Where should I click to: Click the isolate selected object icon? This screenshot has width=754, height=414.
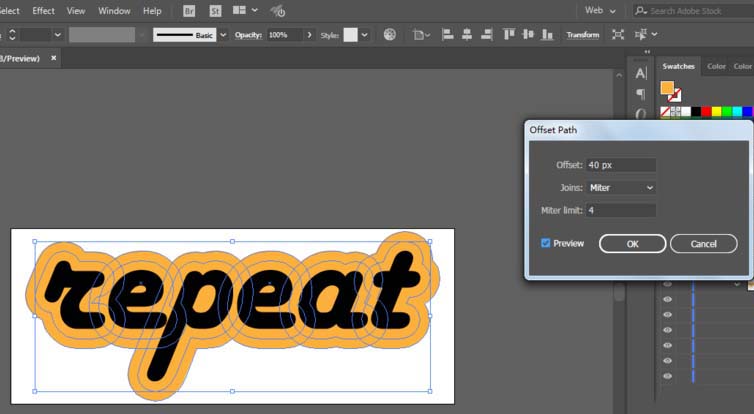pos(617,34)
